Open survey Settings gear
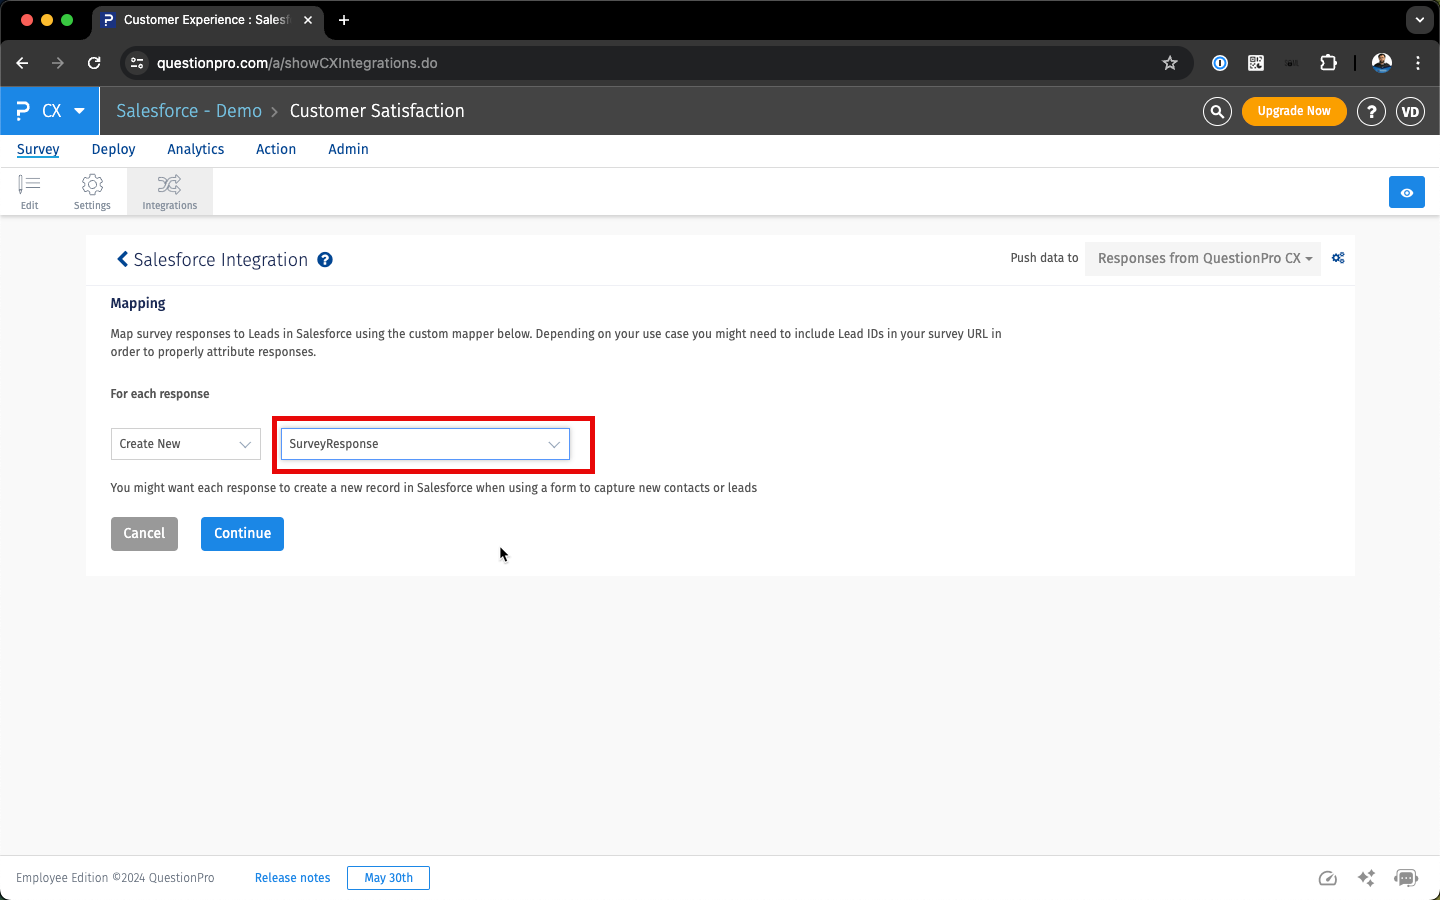 (x=92, y=191)
